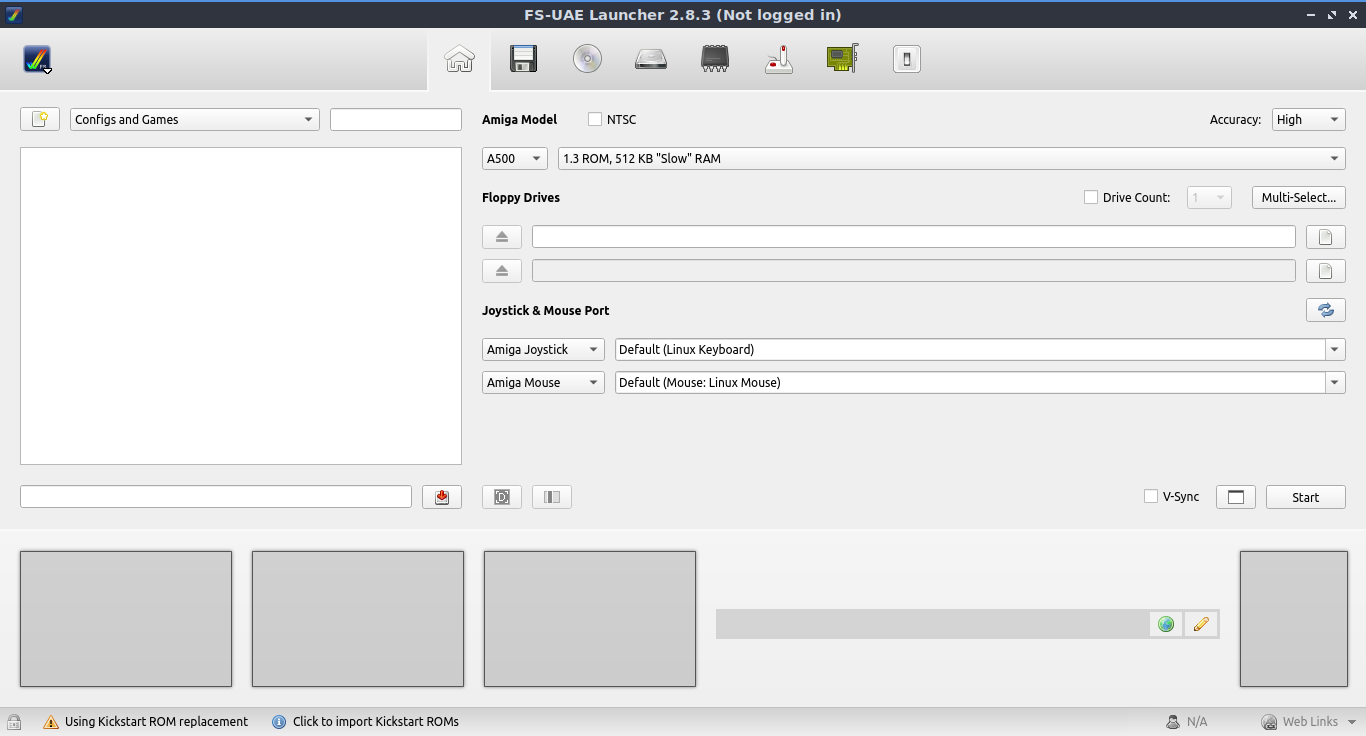Eject the second floppy drive
The image size is (1366, 736).
coord(502,271)
